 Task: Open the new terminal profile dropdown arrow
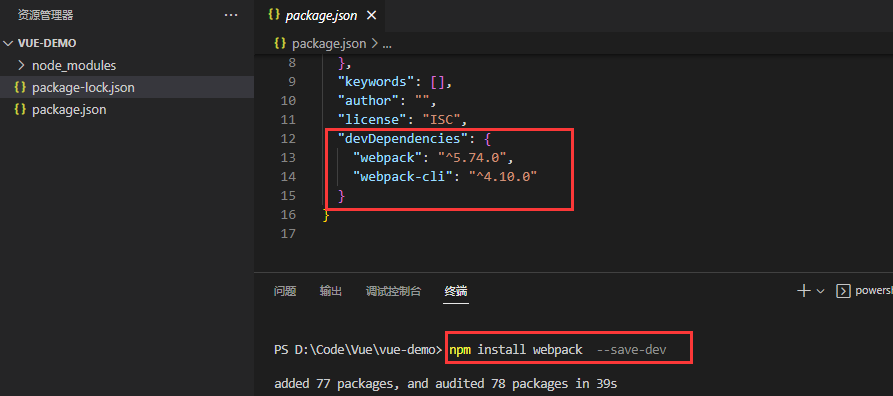821,291
